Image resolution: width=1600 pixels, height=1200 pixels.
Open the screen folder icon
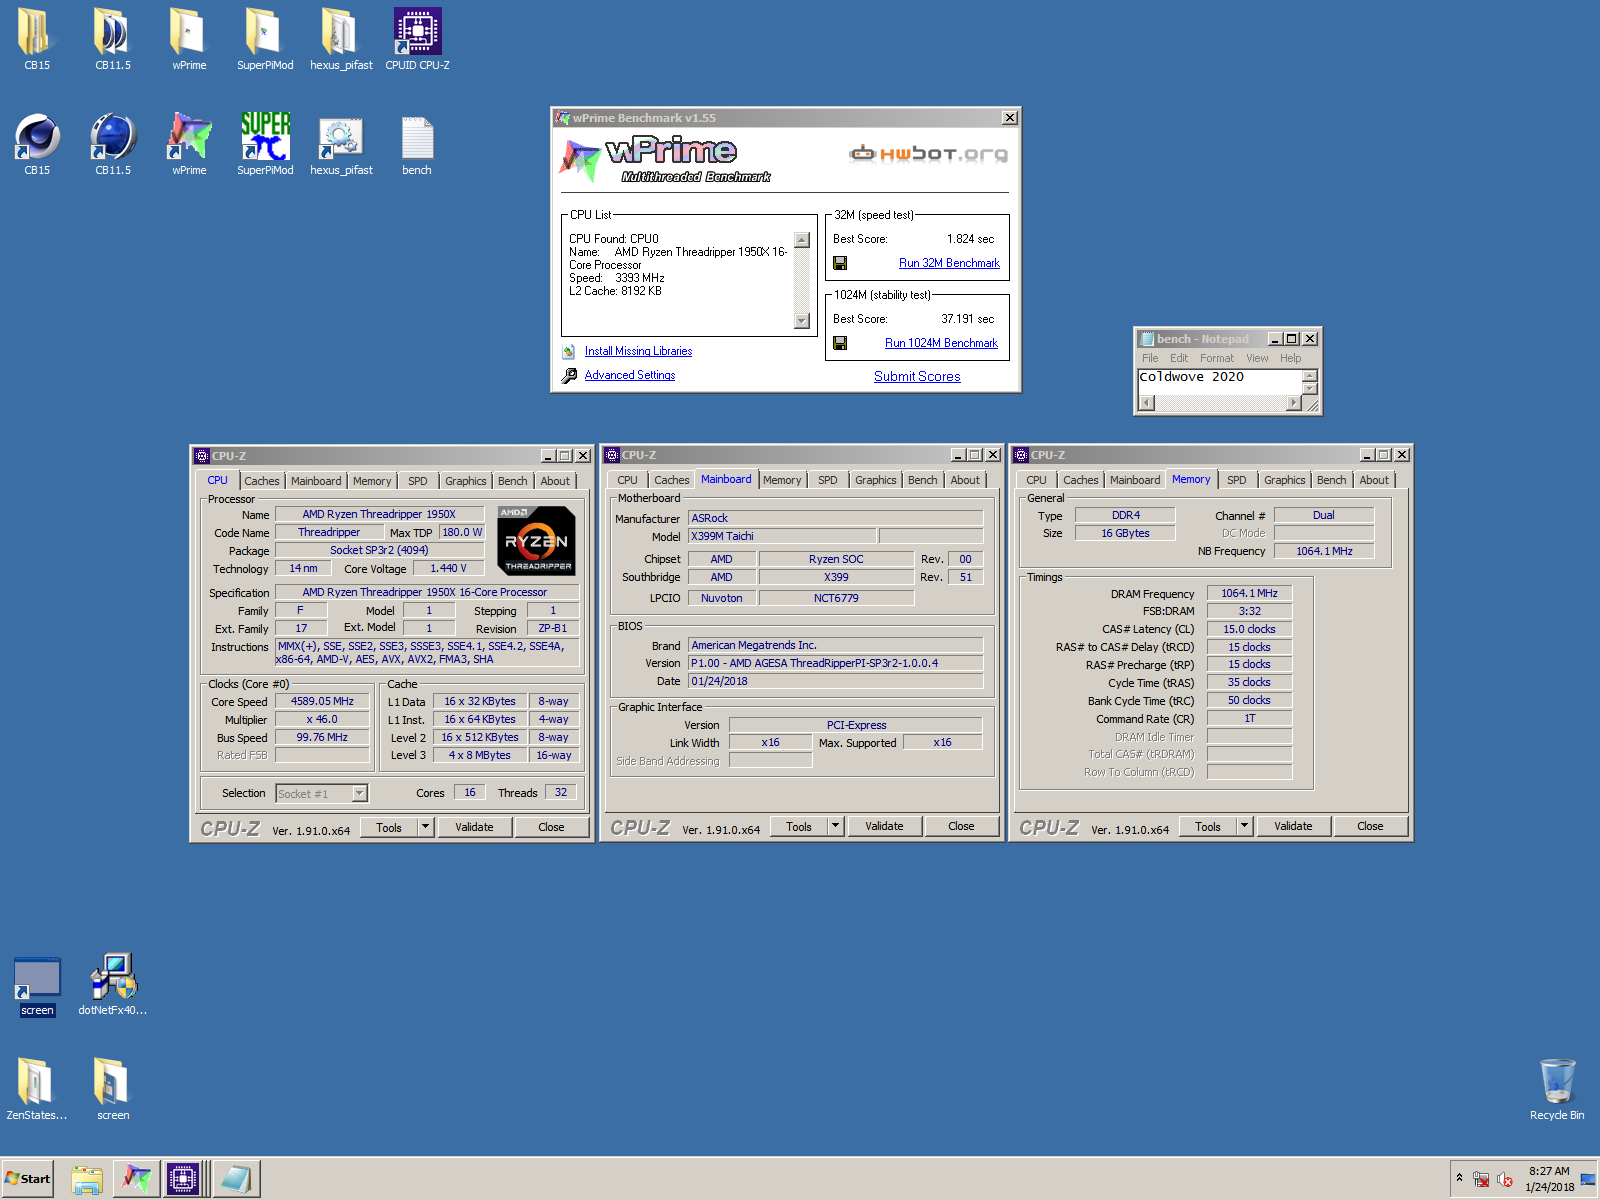(x=113, y=1090)
